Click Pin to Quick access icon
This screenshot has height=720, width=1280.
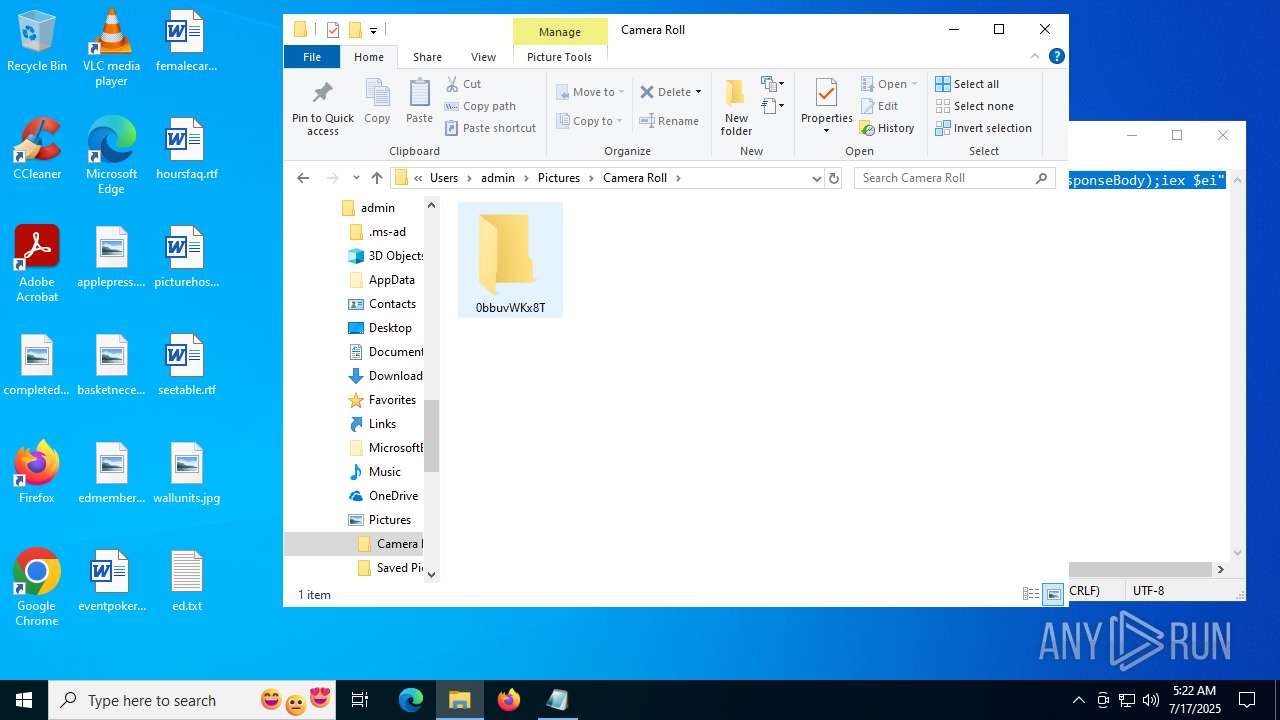[x=322, y=94]
